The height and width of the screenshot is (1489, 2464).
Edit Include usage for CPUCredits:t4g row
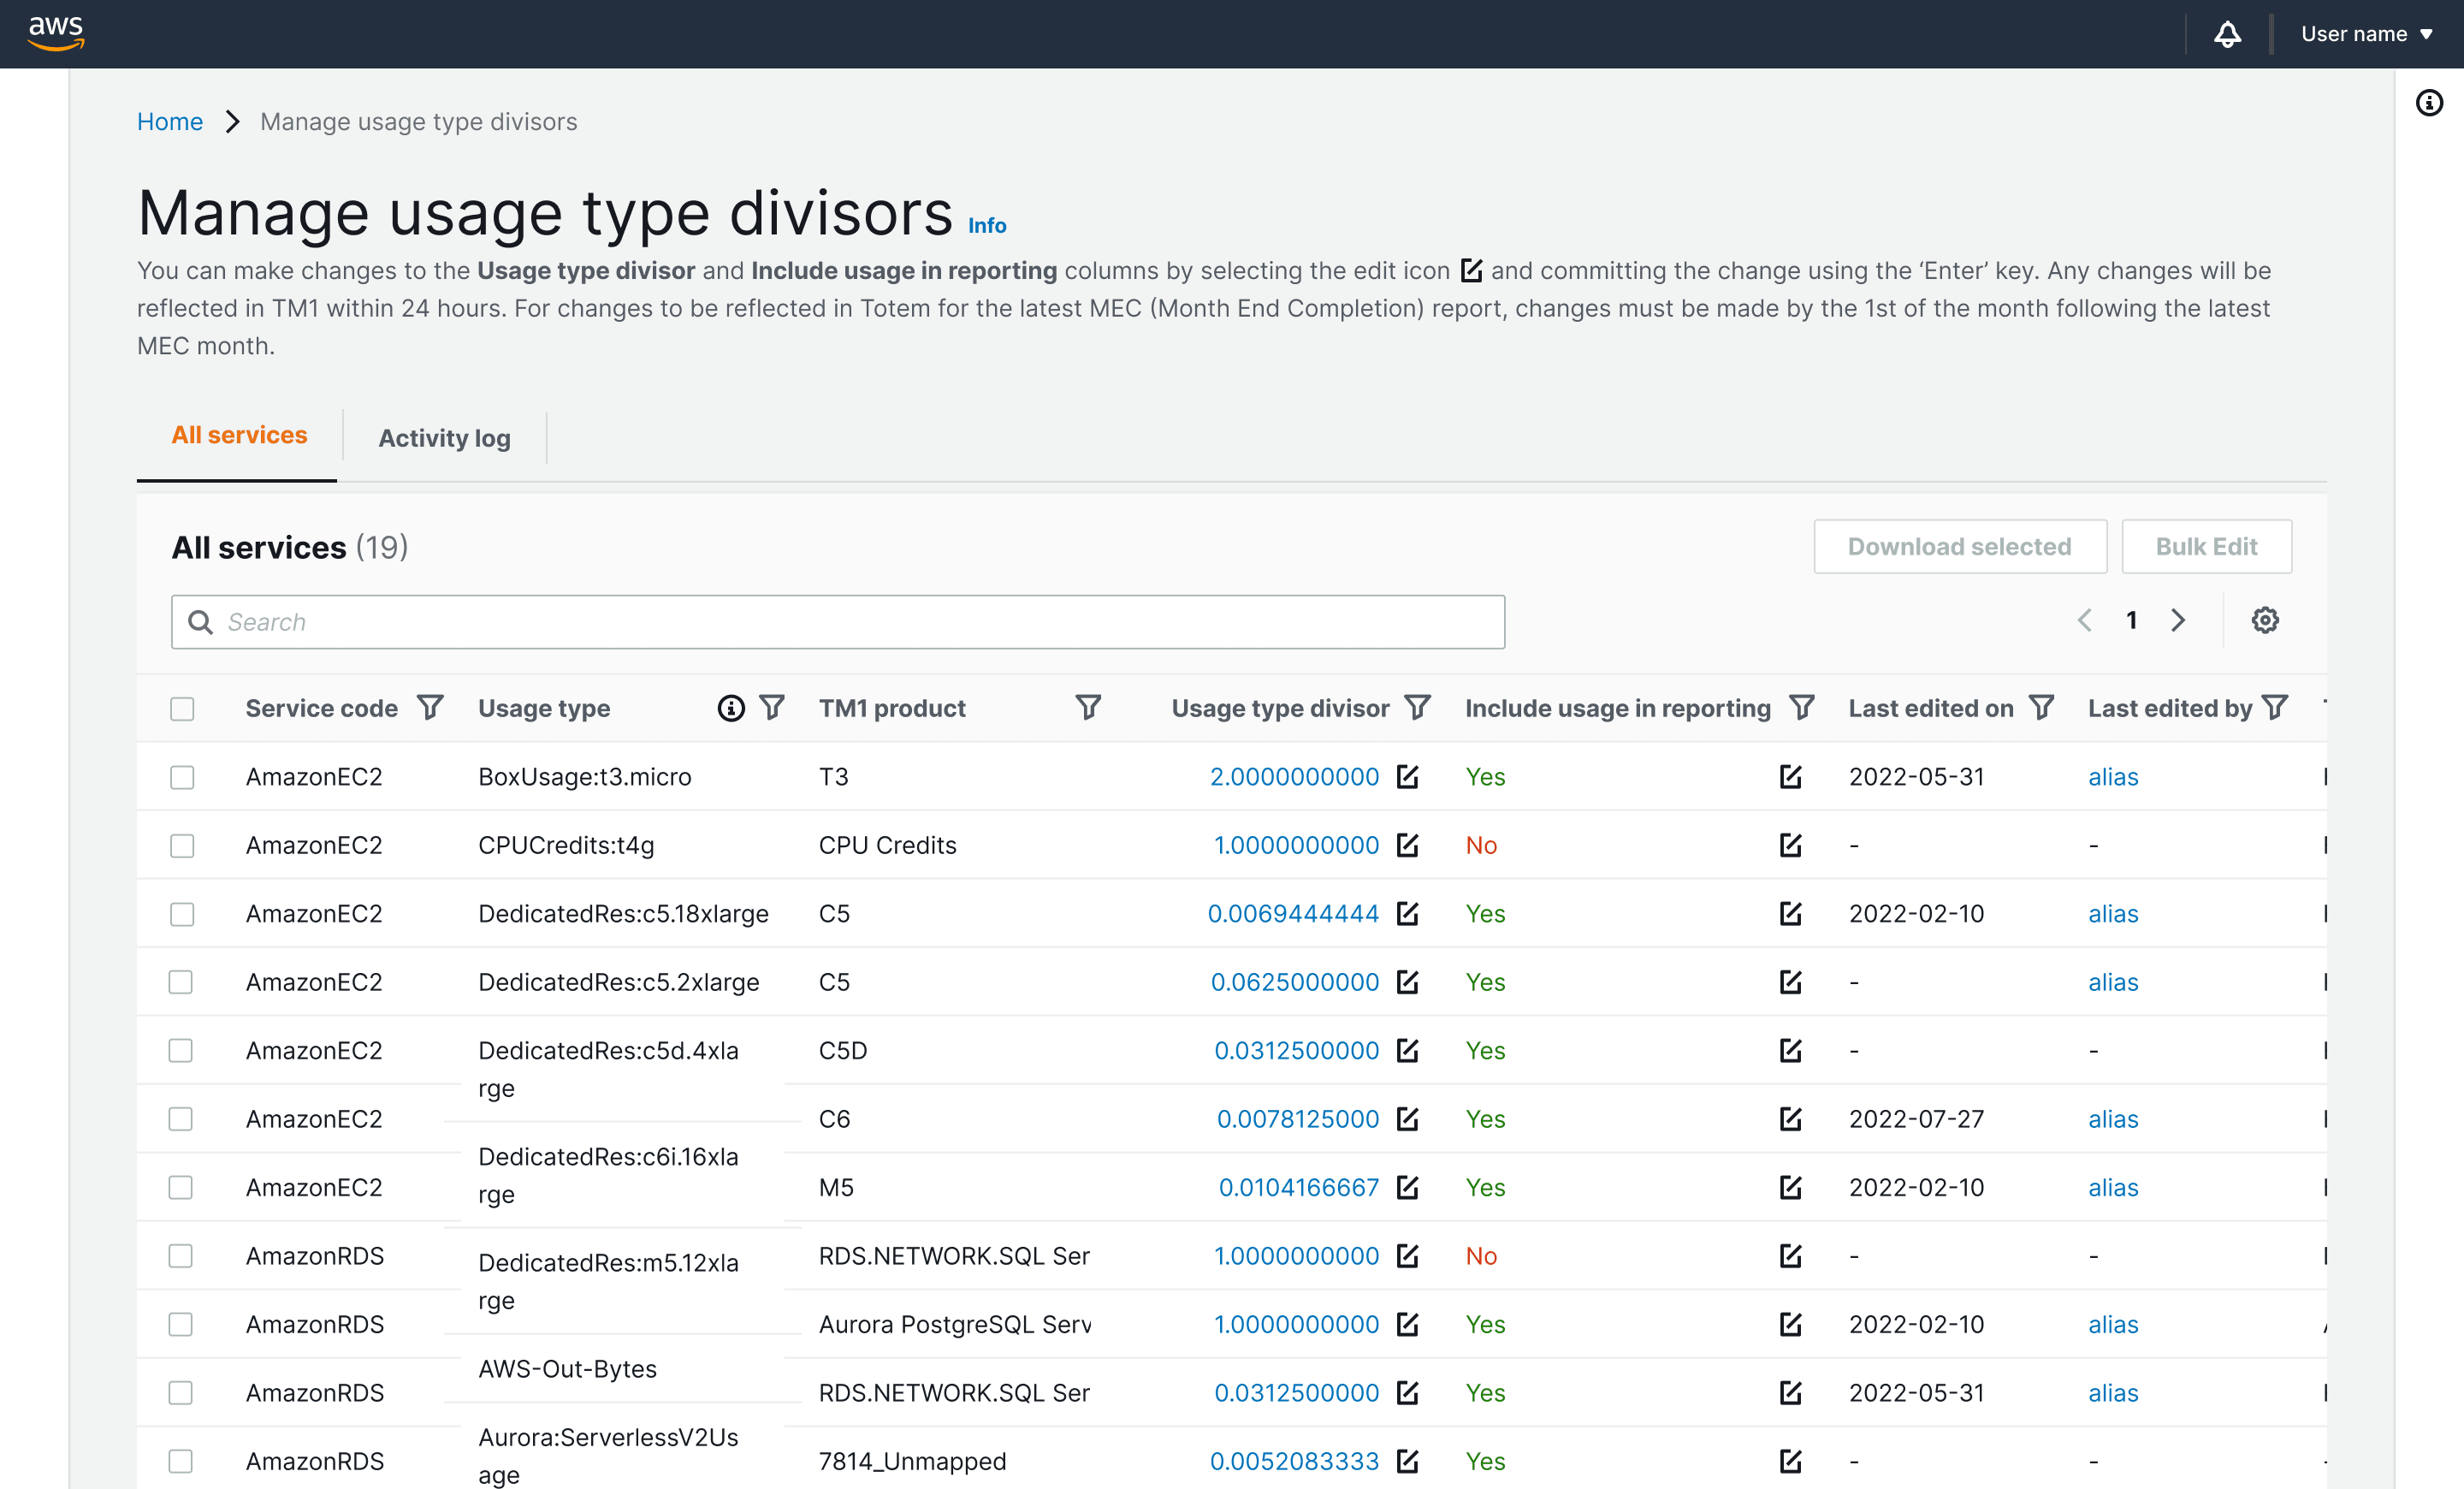[1790, 845]
